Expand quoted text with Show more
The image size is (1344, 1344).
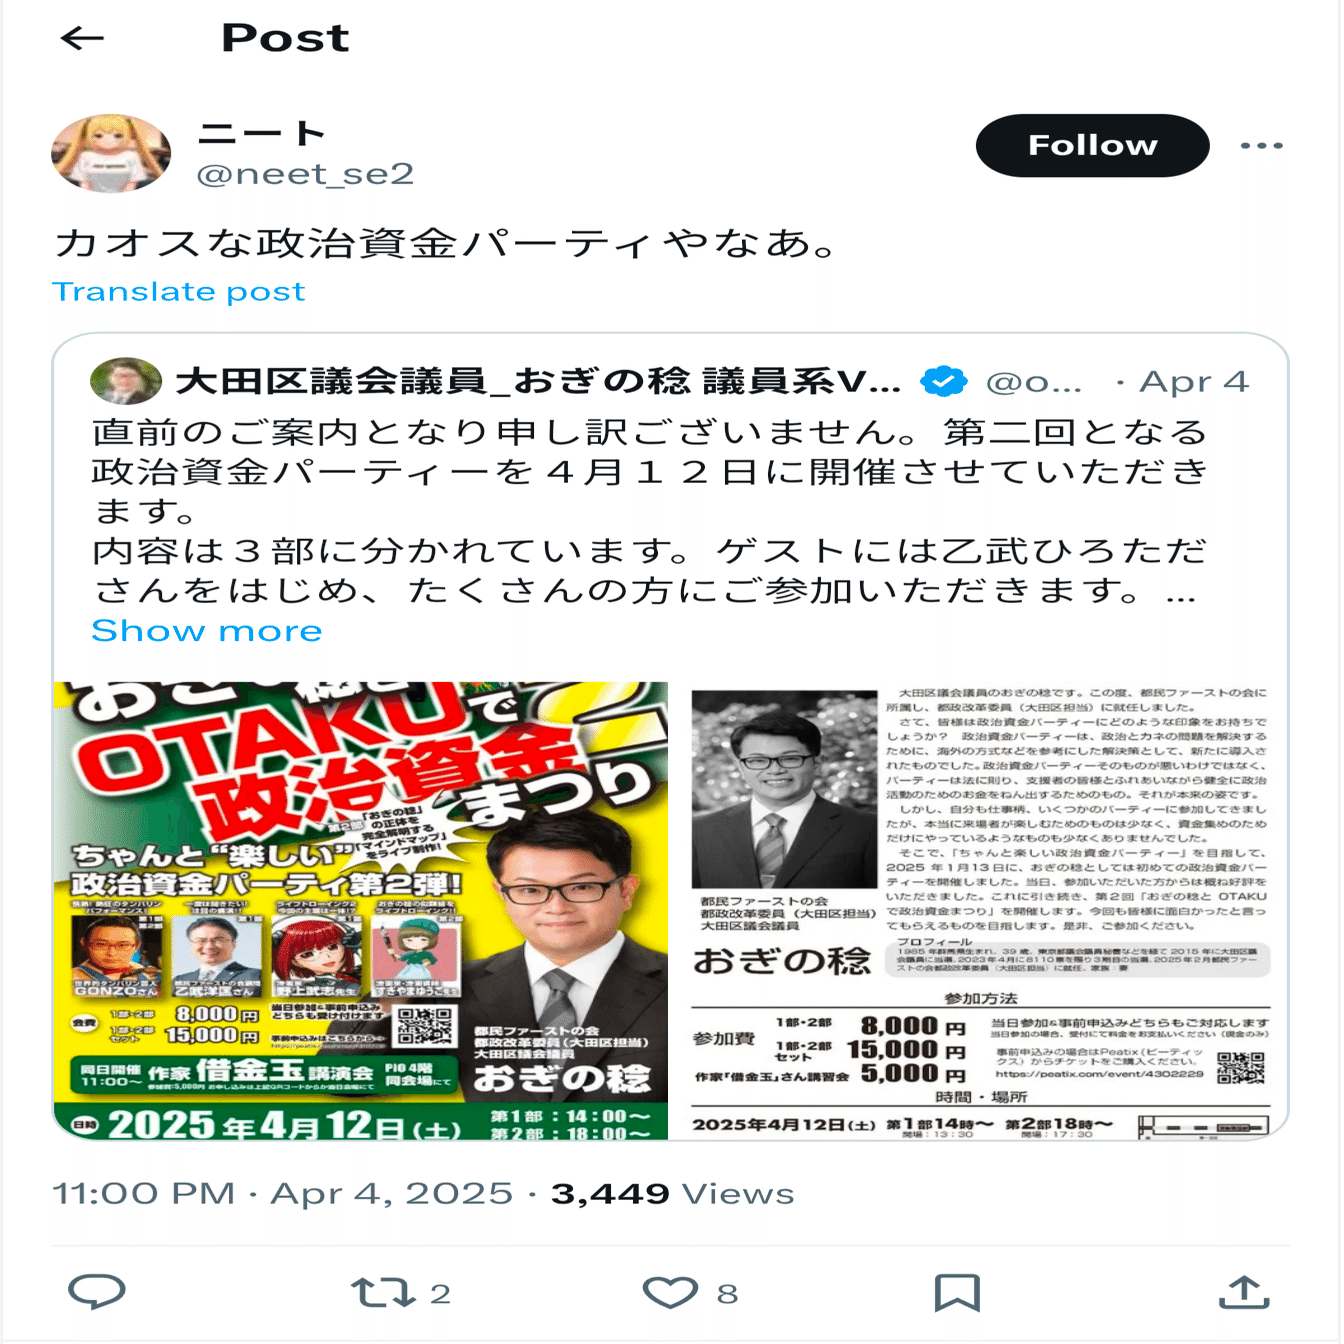click(206, 630)
